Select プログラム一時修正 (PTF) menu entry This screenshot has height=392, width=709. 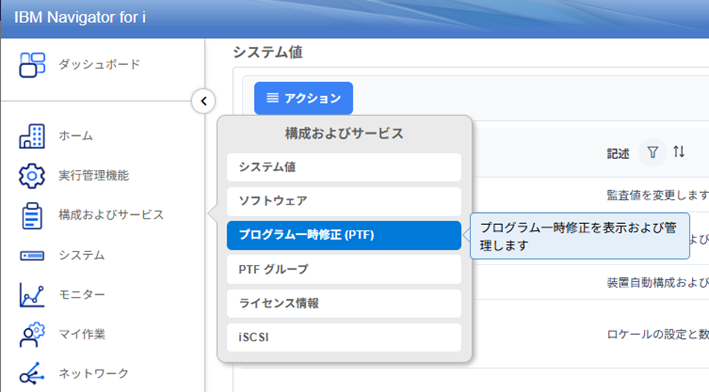tap(344, 235)
